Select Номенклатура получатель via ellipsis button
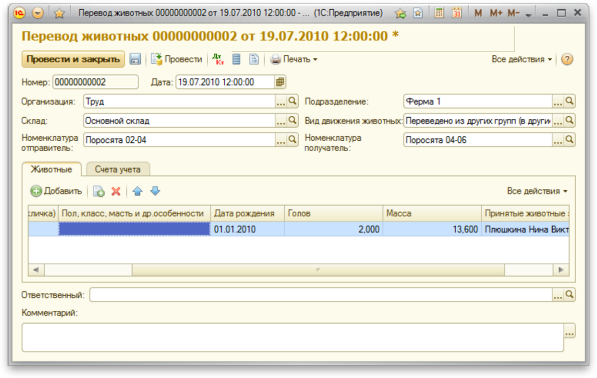This screenshot has width=597, height=378. point(558,140)
